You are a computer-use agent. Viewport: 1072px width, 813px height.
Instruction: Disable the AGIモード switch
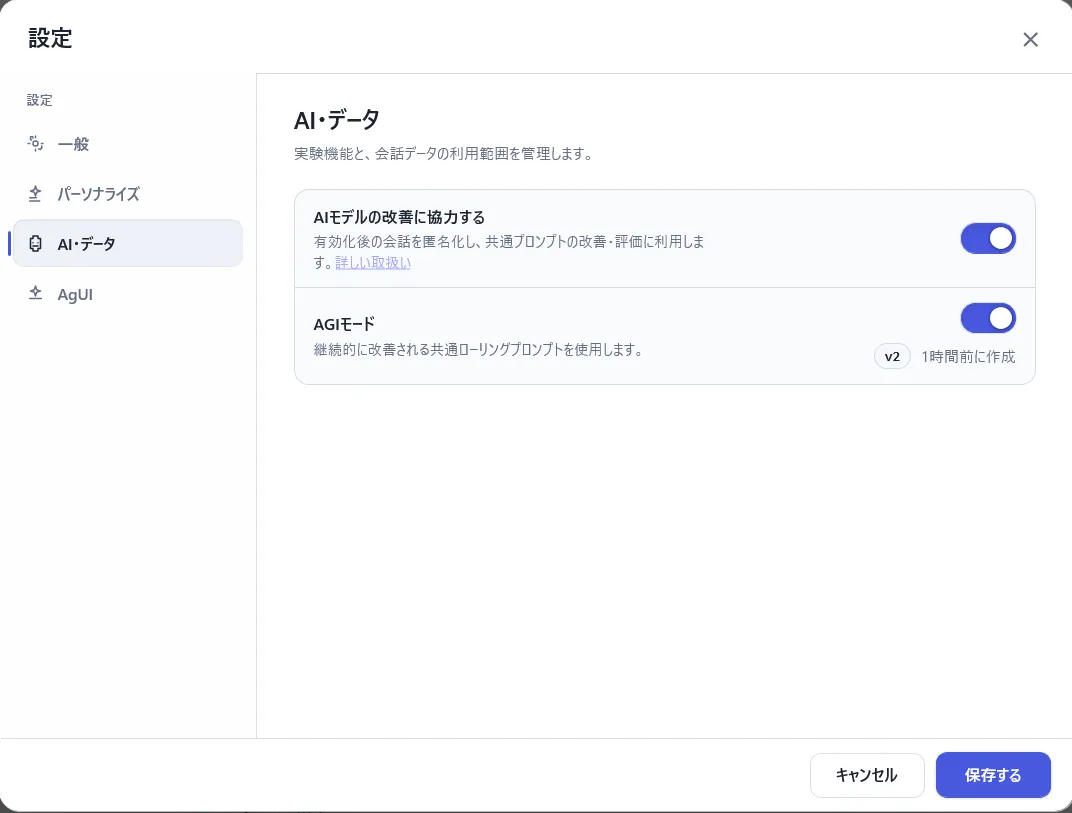[988, 318]
